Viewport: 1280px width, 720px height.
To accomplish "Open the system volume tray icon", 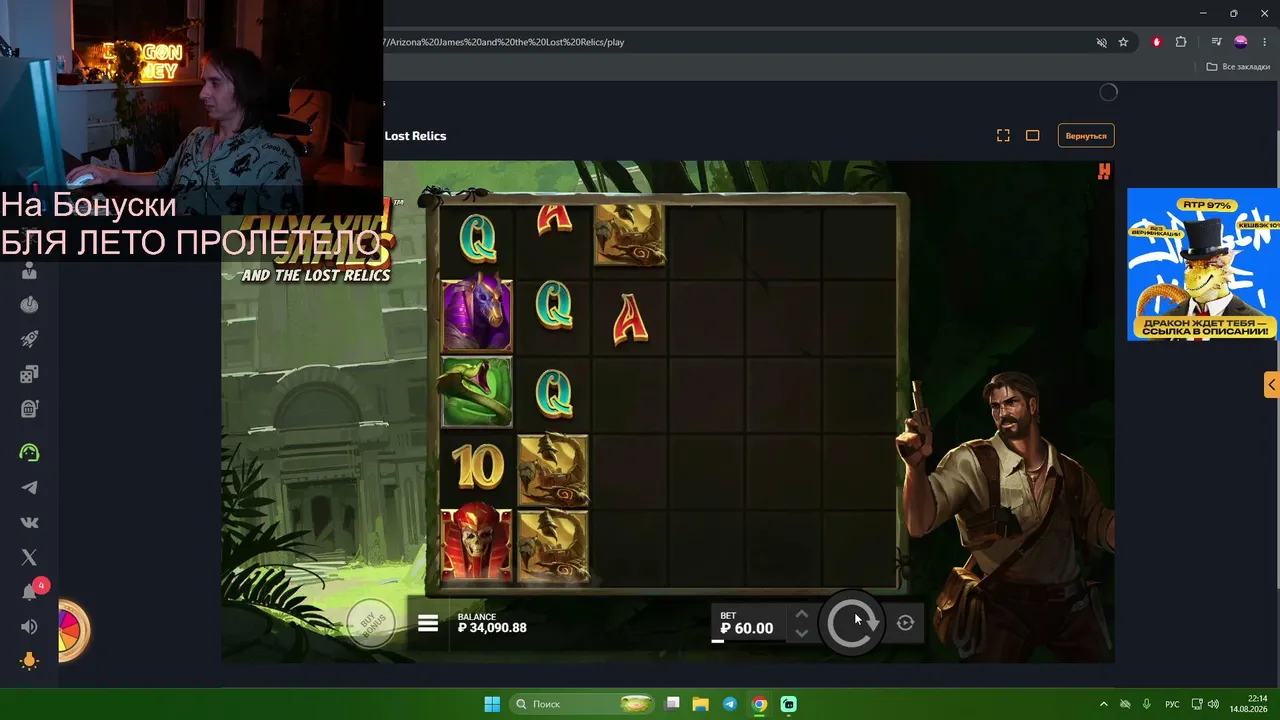I will point(1213,704).
